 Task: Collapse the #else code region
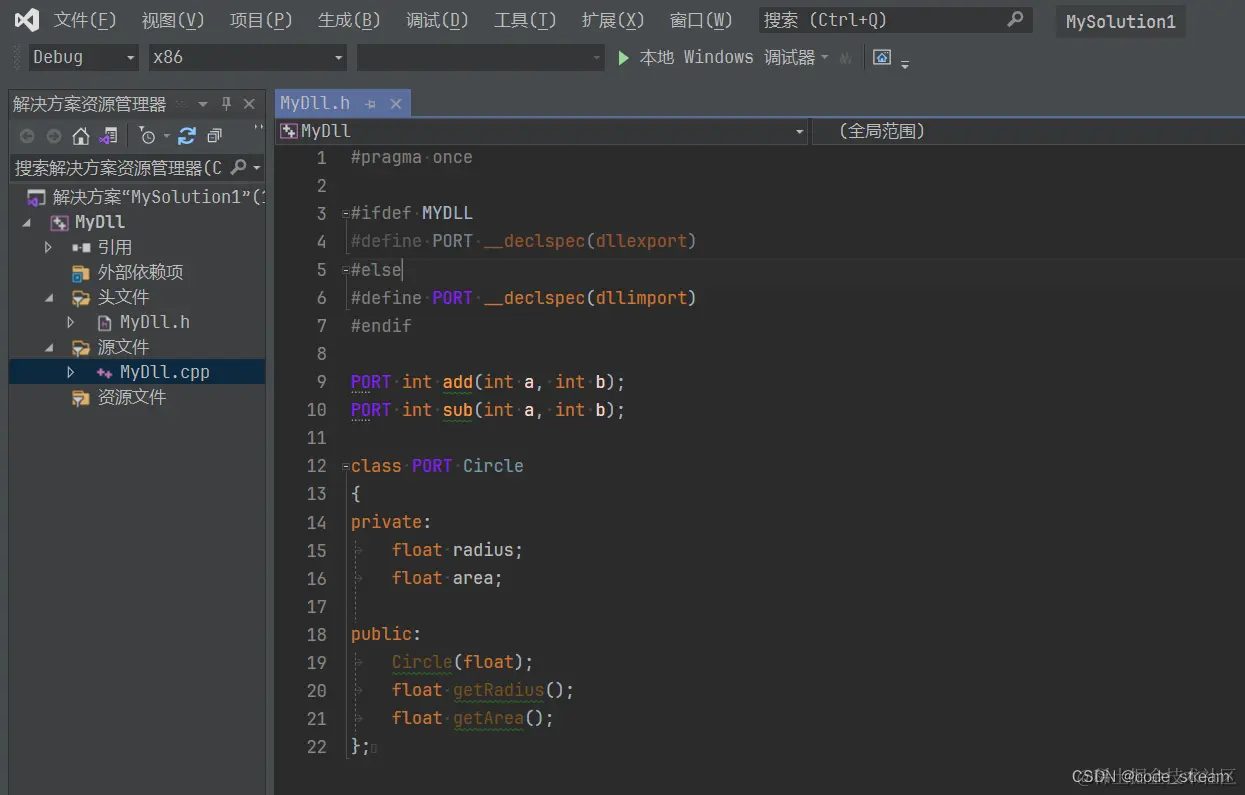click(345, 270)
